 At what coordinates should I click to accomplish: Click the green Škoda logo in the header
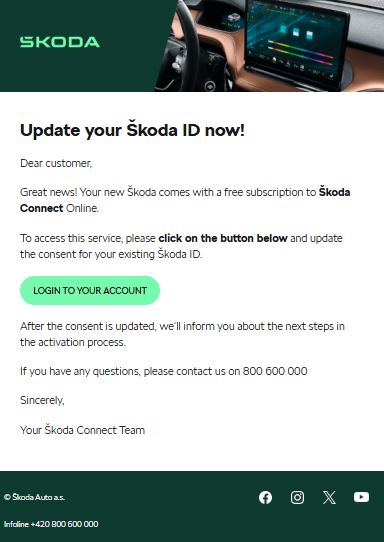tap(60, 42)
